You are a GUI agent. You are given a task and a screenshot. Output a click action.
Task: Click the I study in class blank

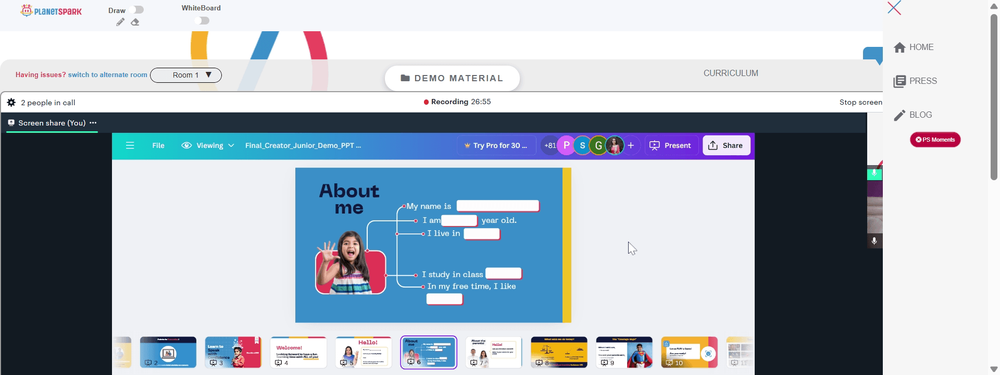click(504, 274)
